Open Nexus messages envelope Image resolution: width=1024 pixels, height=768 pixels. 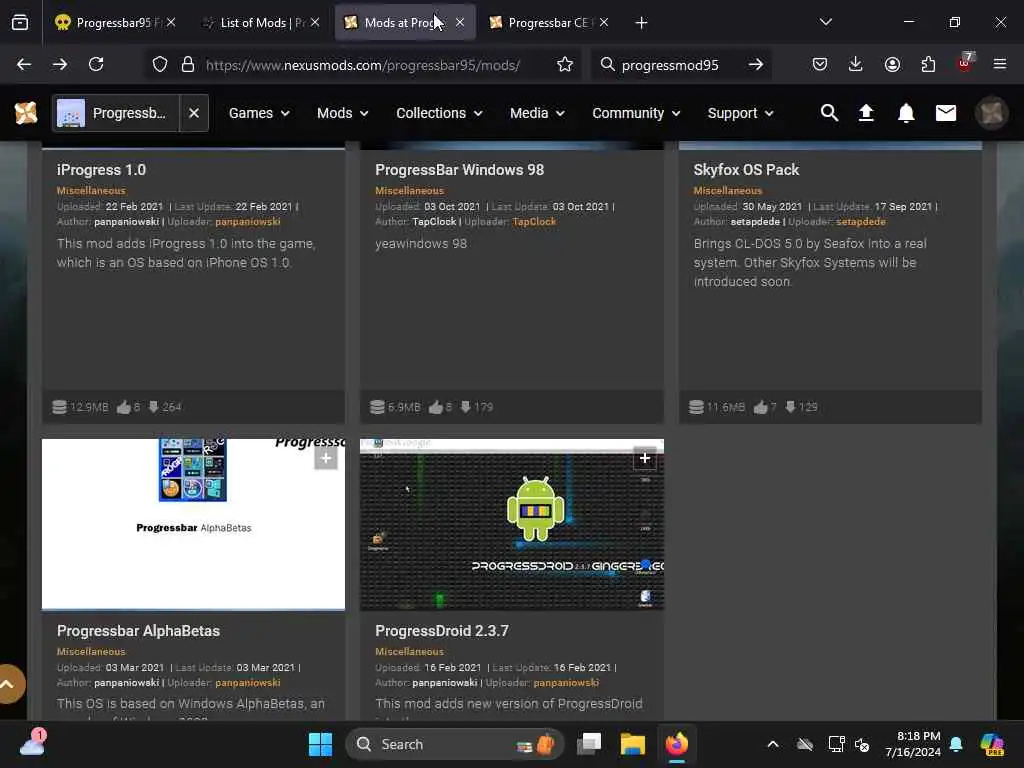coord(946,113)
